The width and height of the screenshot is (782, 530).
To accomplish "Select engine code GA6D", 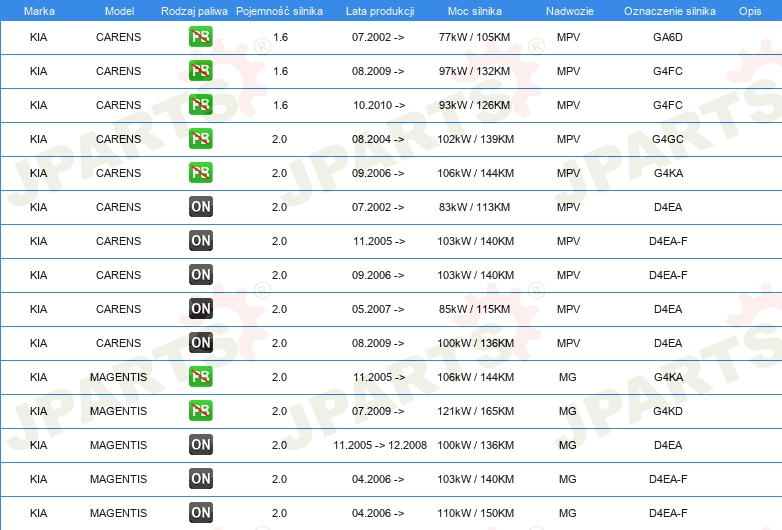I will coord(668,37).
